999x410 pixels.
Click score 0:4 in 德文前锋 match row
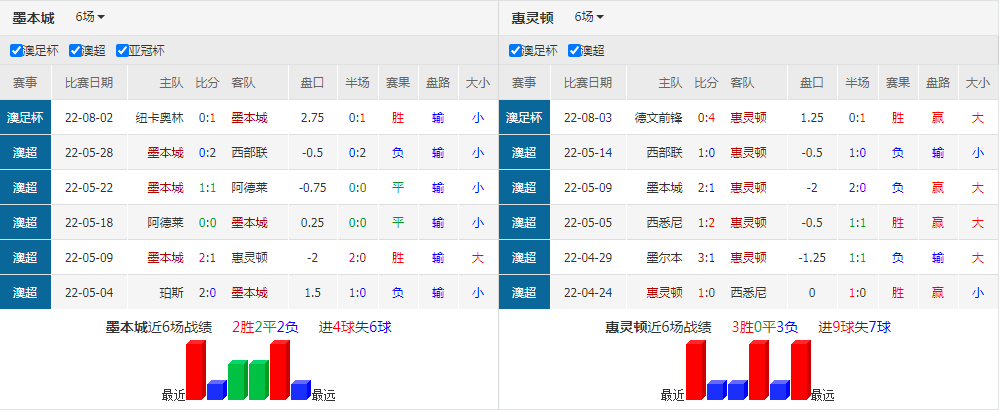(x=707, y=118)
